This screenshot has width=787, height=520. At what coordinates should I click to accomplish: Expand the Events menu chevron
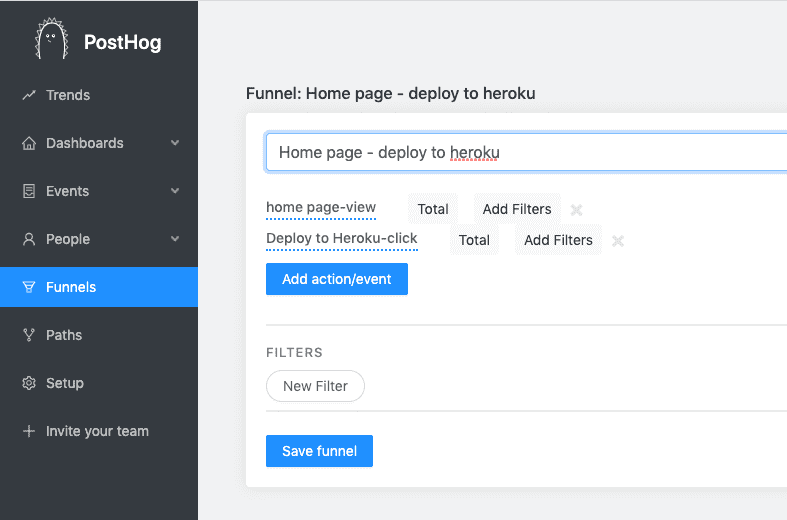click(x=175, y=191)
